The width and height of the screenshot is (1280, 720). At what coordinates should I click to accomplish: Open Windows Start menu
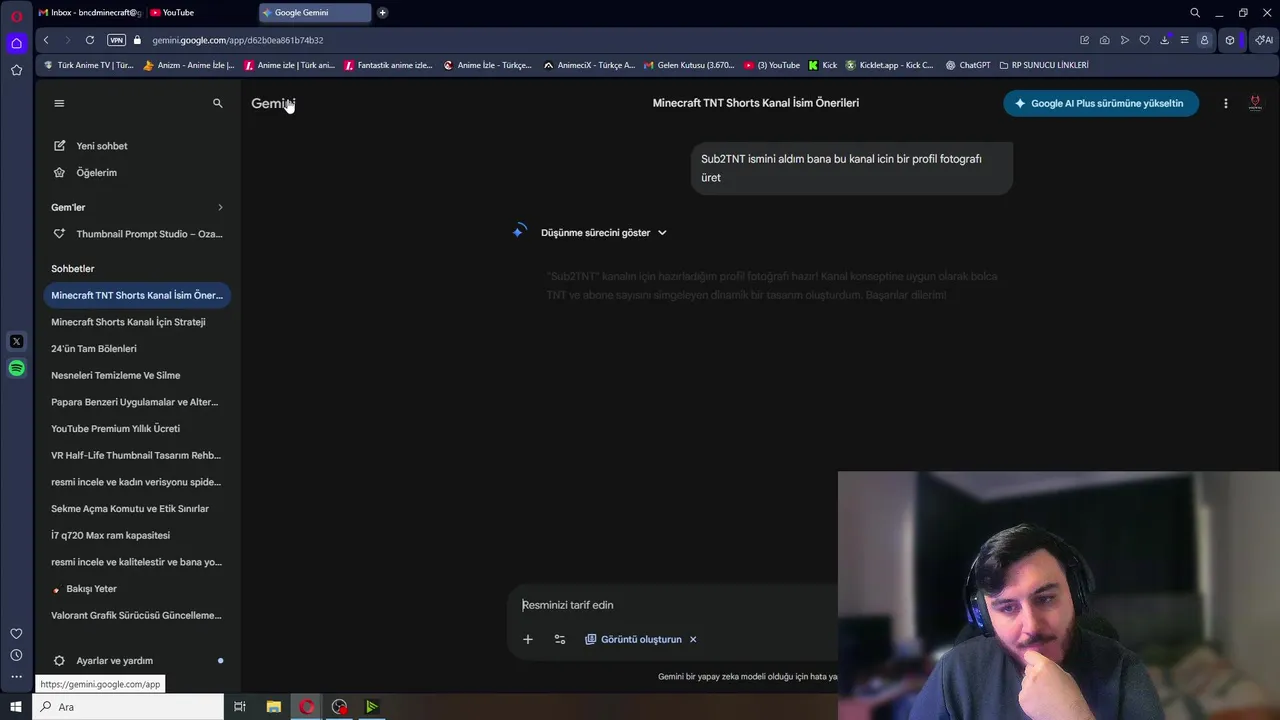pos(16,707)
